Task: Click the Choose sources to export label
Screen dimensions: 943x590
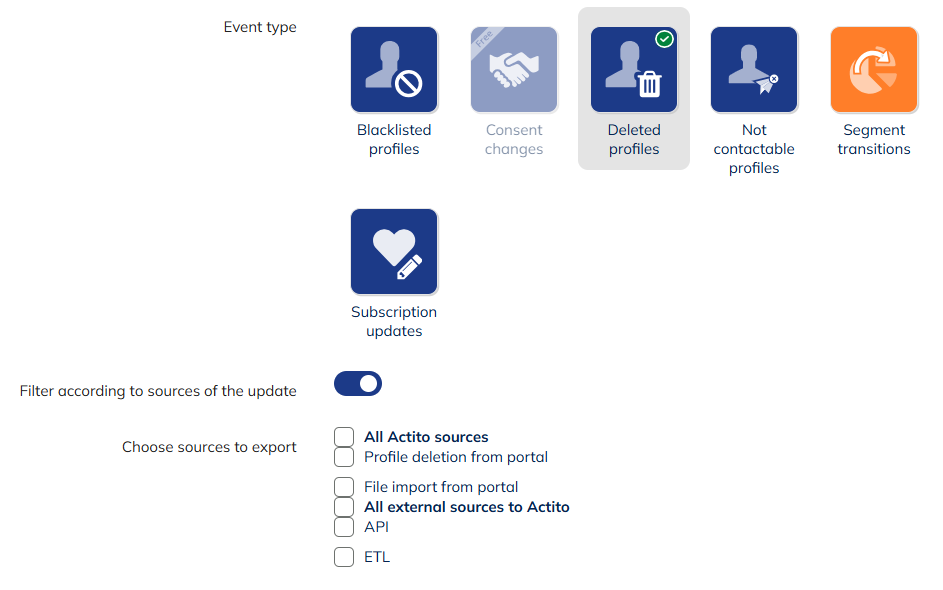Action: point(209,447)
